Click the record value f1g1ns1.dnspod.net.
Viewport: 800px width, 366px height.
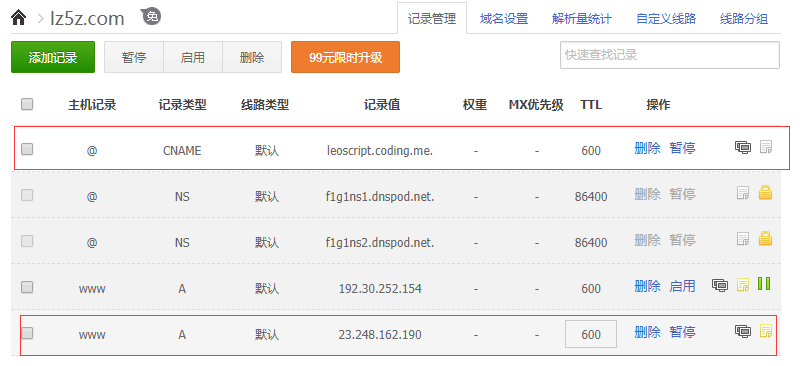380,197
